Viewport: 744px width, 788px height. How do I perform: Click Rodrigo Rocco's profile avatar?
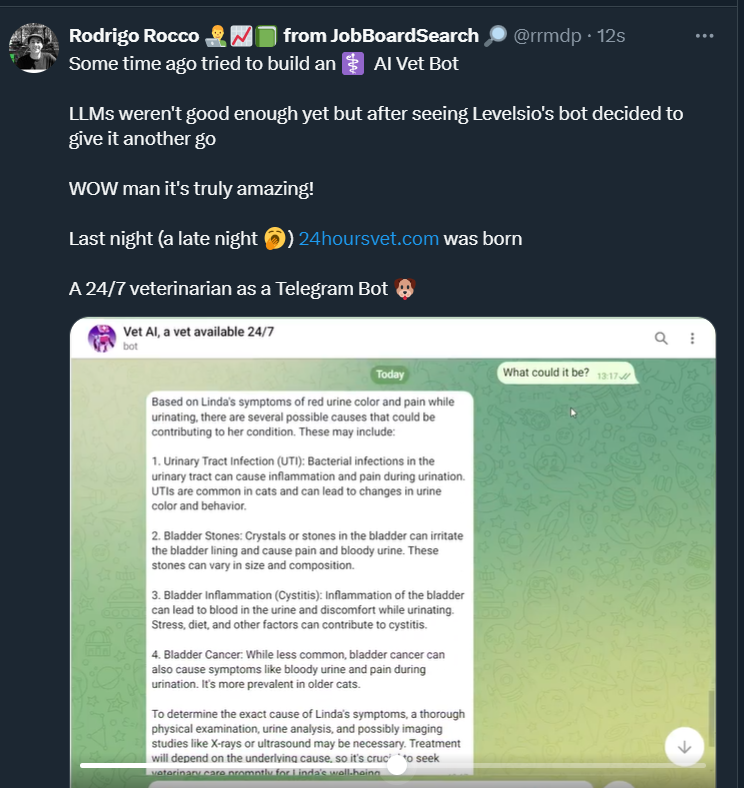(x=34, y=47)
